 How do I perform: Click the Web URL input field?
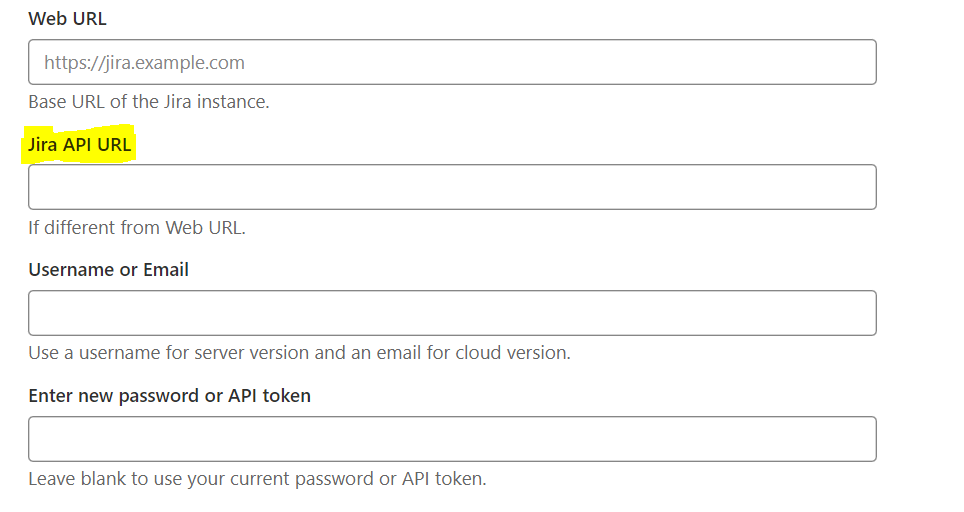pos(452,62)
